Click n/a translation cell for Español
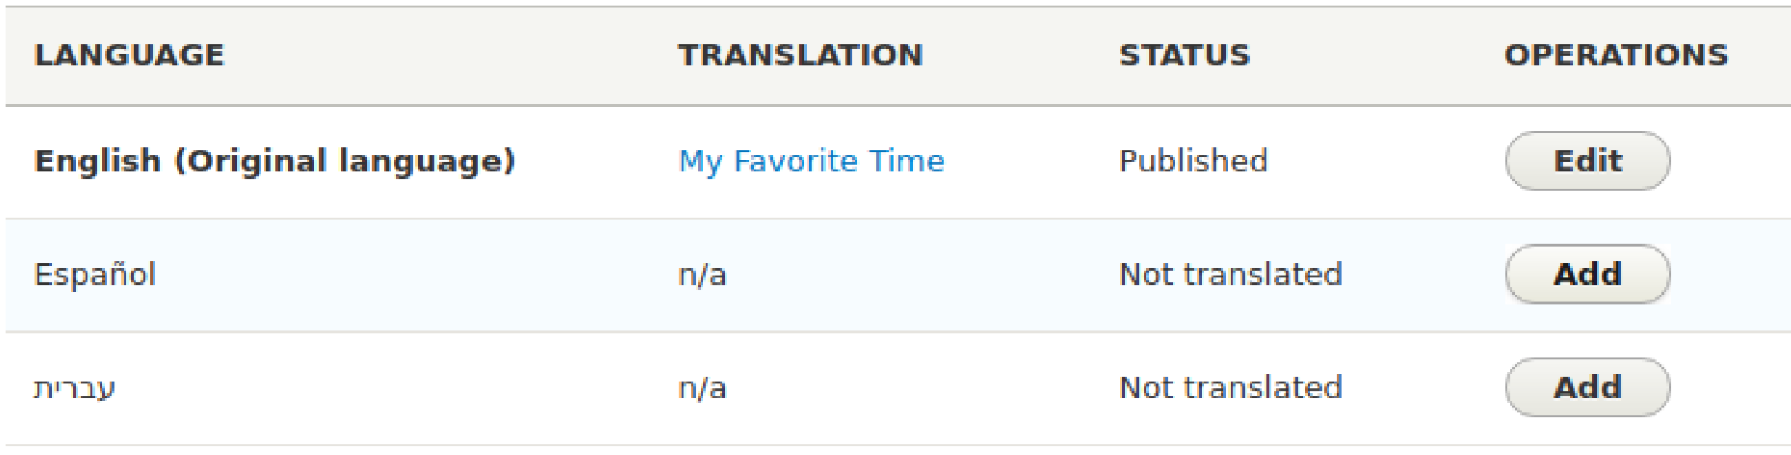This screenshot has width=1791, height=455. pos(702,275)
